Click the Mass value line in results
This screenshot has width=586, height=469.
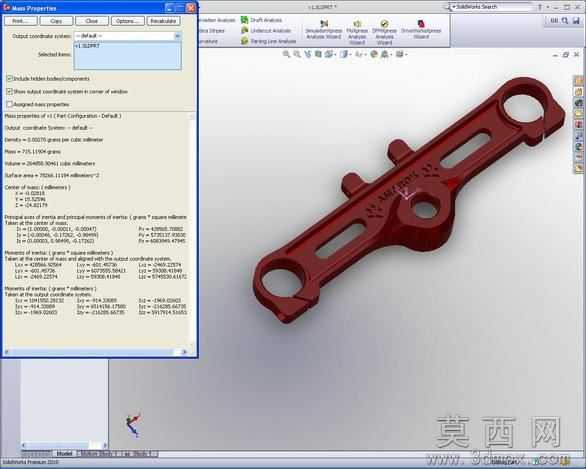coord(33,151)
